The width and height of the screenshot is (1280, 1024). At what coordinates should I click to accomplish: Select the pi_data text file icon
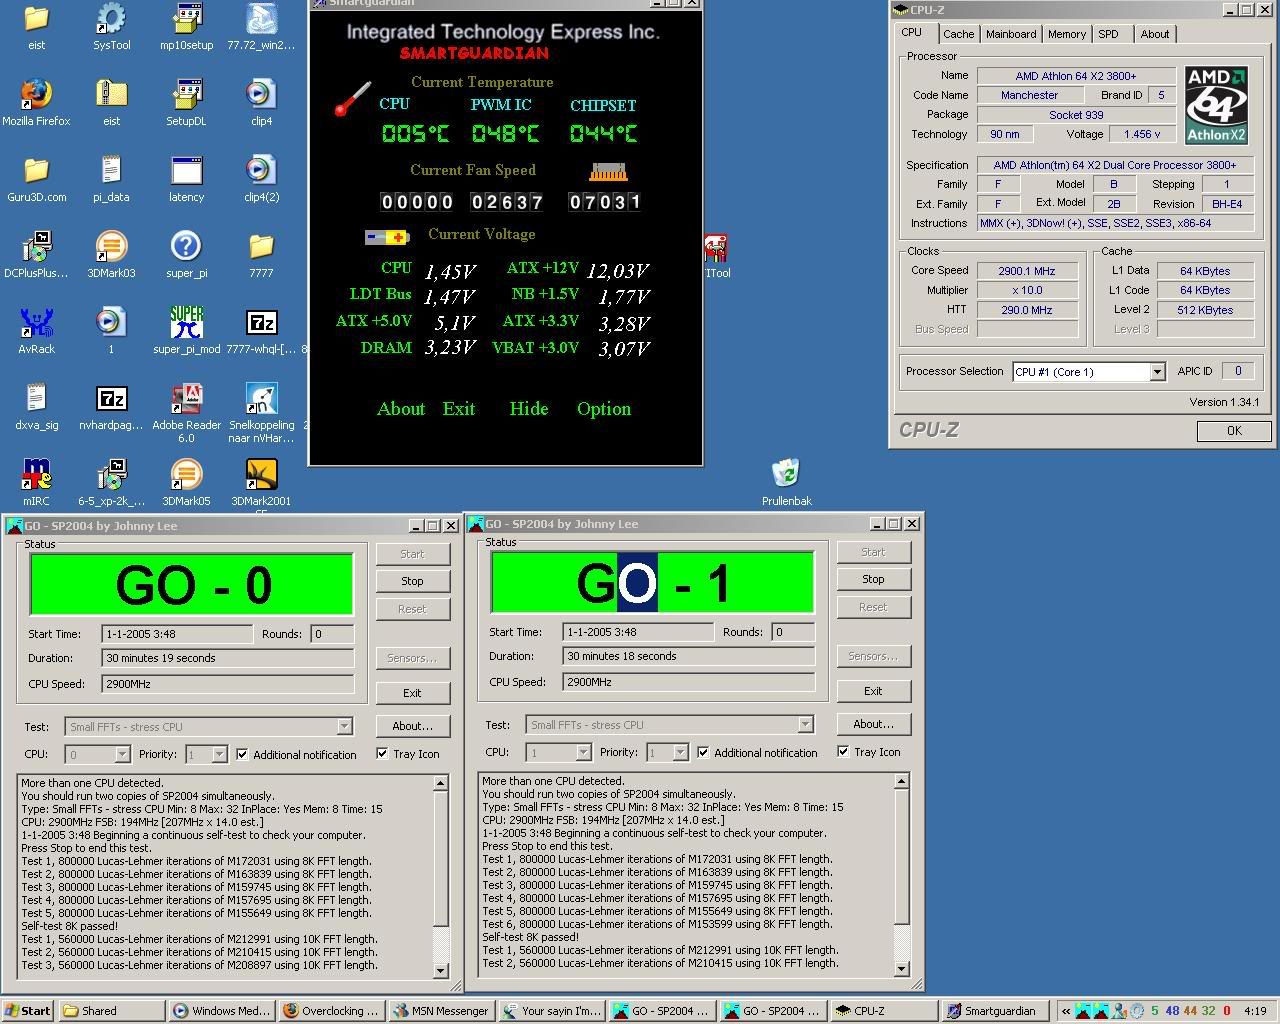[111, 178]
